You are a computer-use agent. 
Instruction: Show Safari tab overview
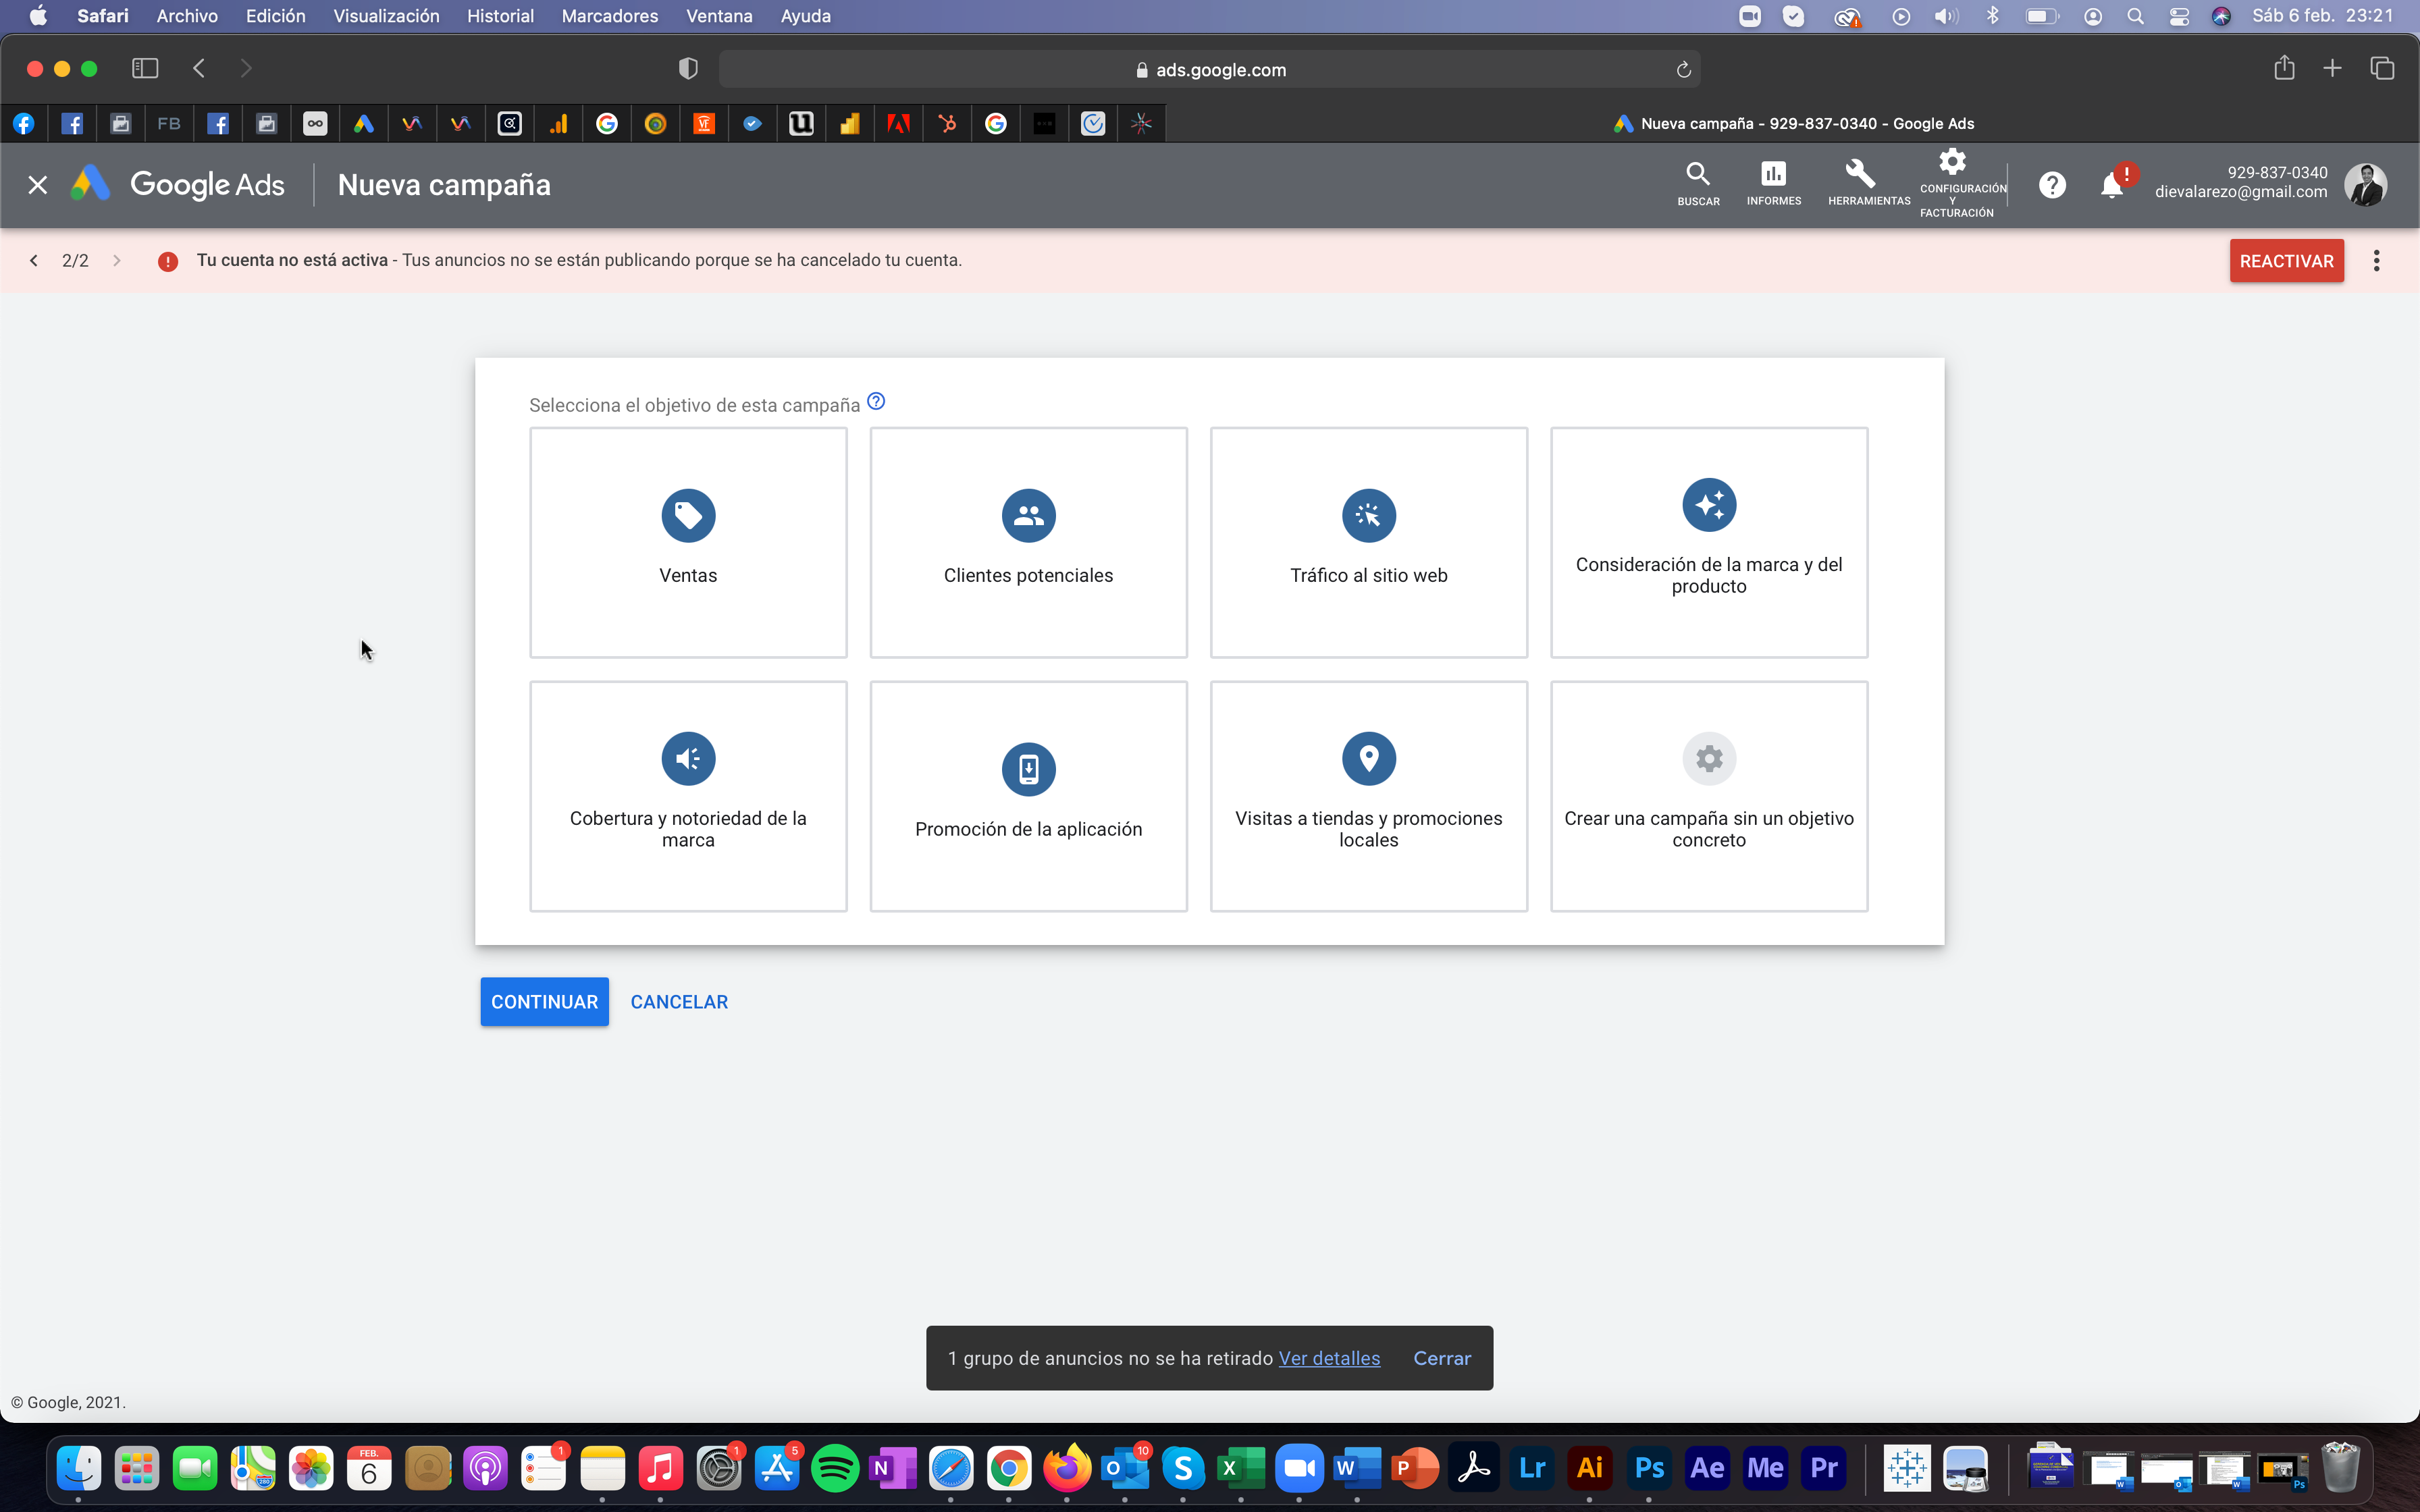click(2382, 68)
